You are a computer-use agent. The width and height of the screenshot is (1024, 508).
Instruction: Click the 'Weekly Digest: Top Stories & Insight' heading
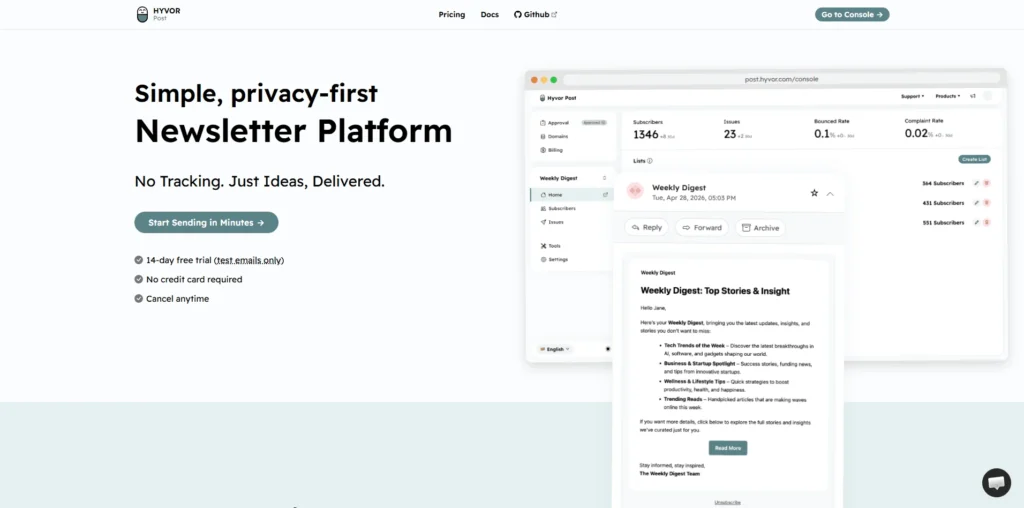click(x=715, y=291)
